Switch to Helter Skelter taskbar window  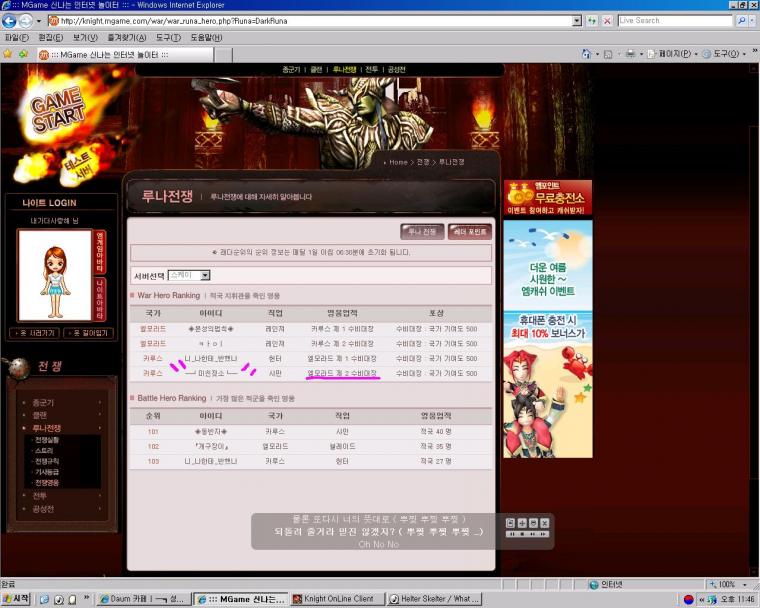pyautogui.click(x=435, y=599)
